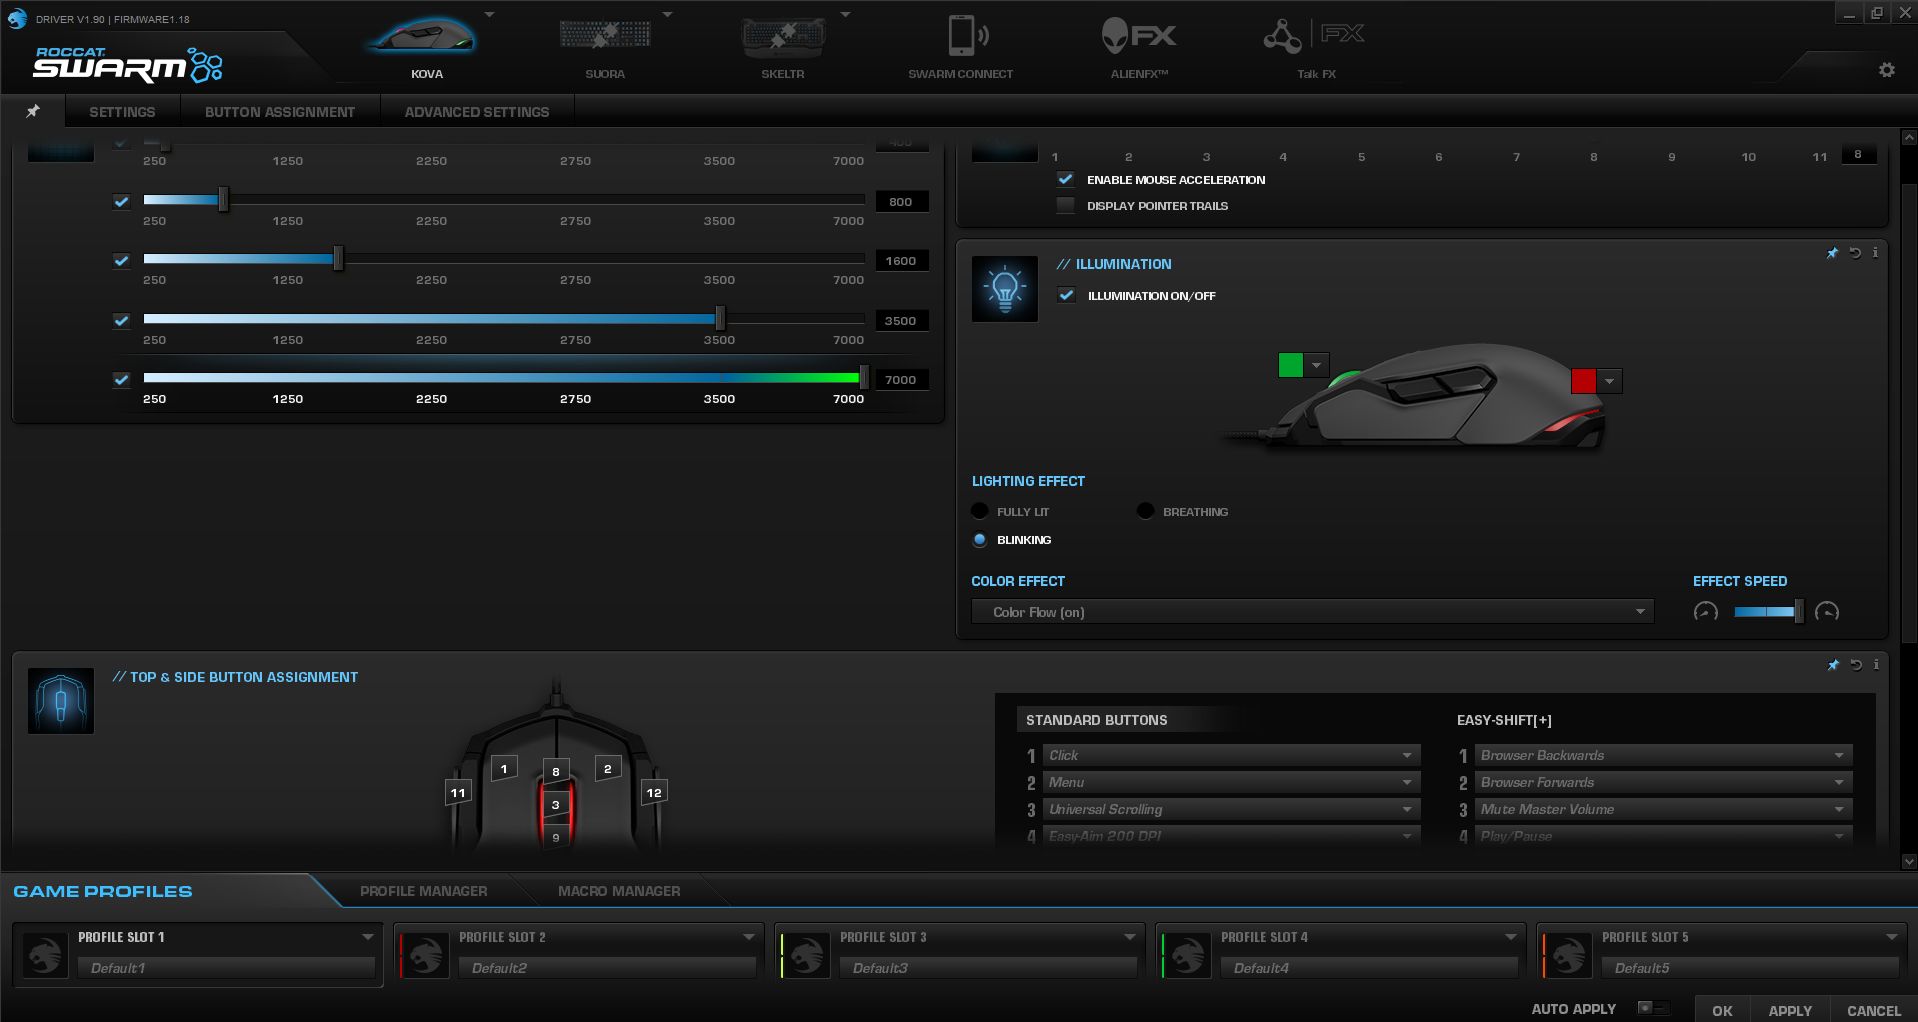Click the Roccat Swarm logo

pos(128,64)
